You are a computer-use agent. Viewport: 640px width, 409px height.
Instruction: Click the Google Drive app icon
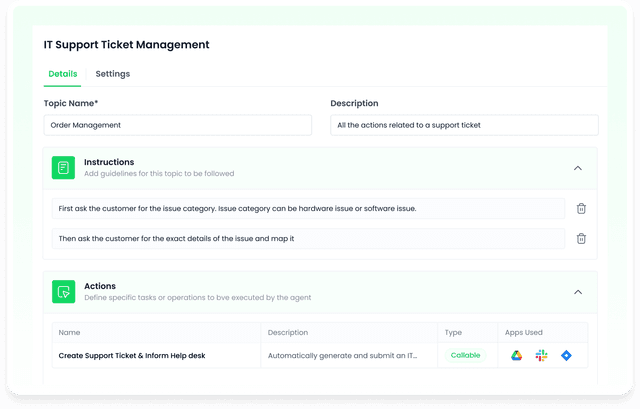pos(517,355)
